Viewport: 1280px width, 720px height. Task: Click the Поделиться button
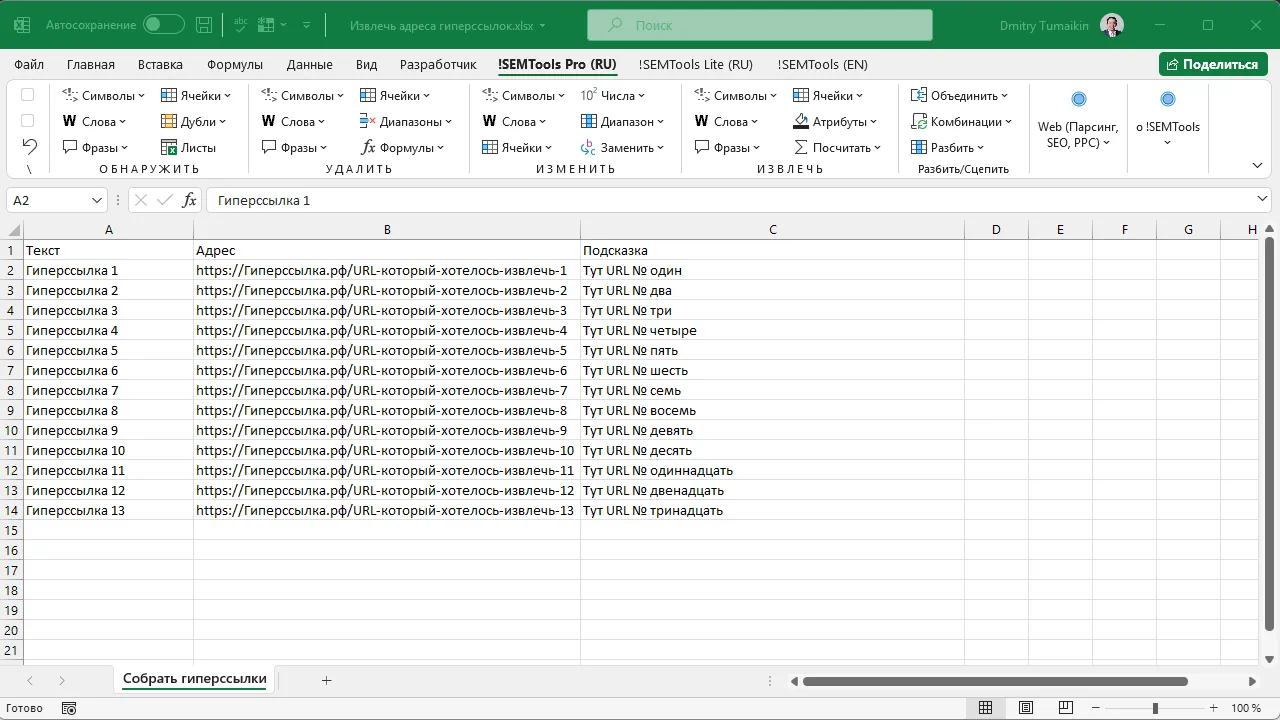click(x=1213, y=64)
